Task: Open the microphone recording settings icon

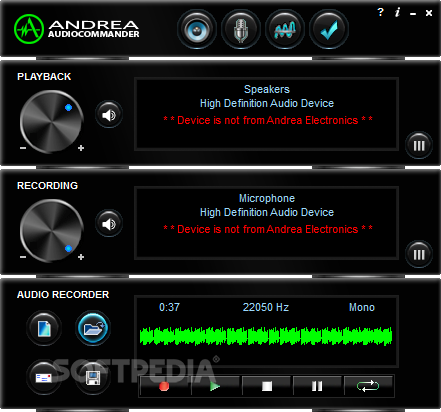Action: 241,29
